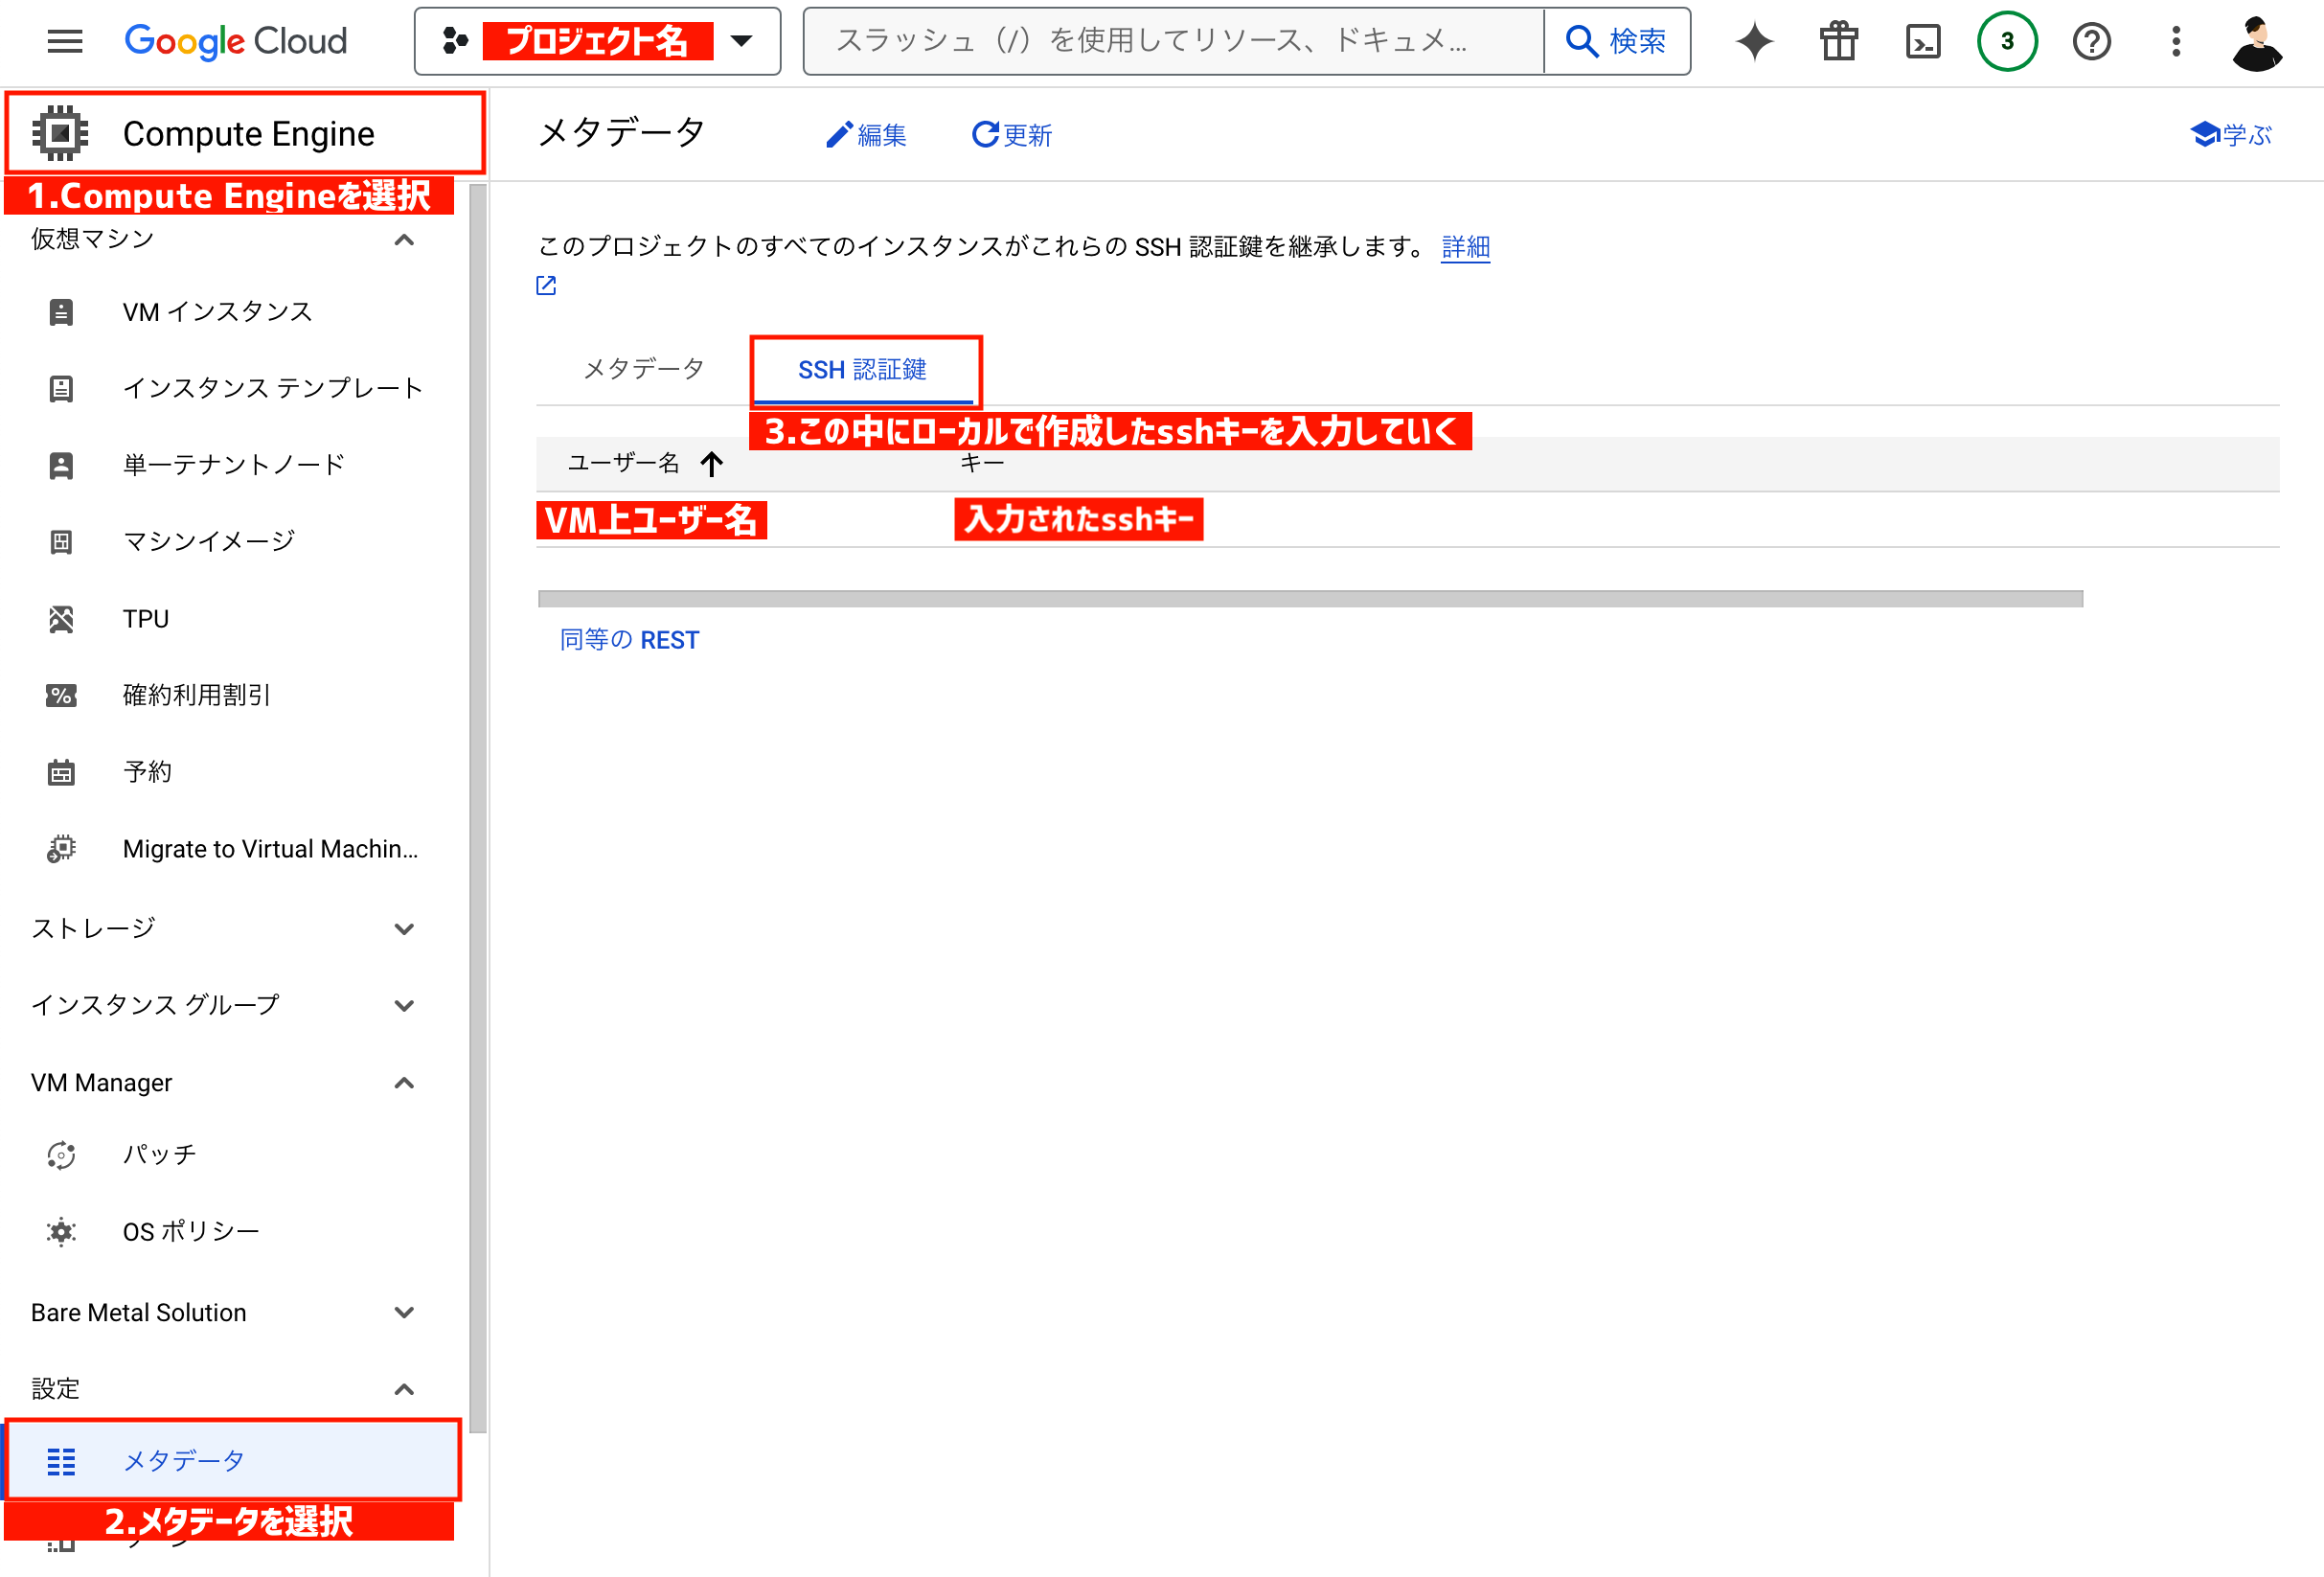
Task: Open the project selector dropdown
Action: tap(597, 41)
